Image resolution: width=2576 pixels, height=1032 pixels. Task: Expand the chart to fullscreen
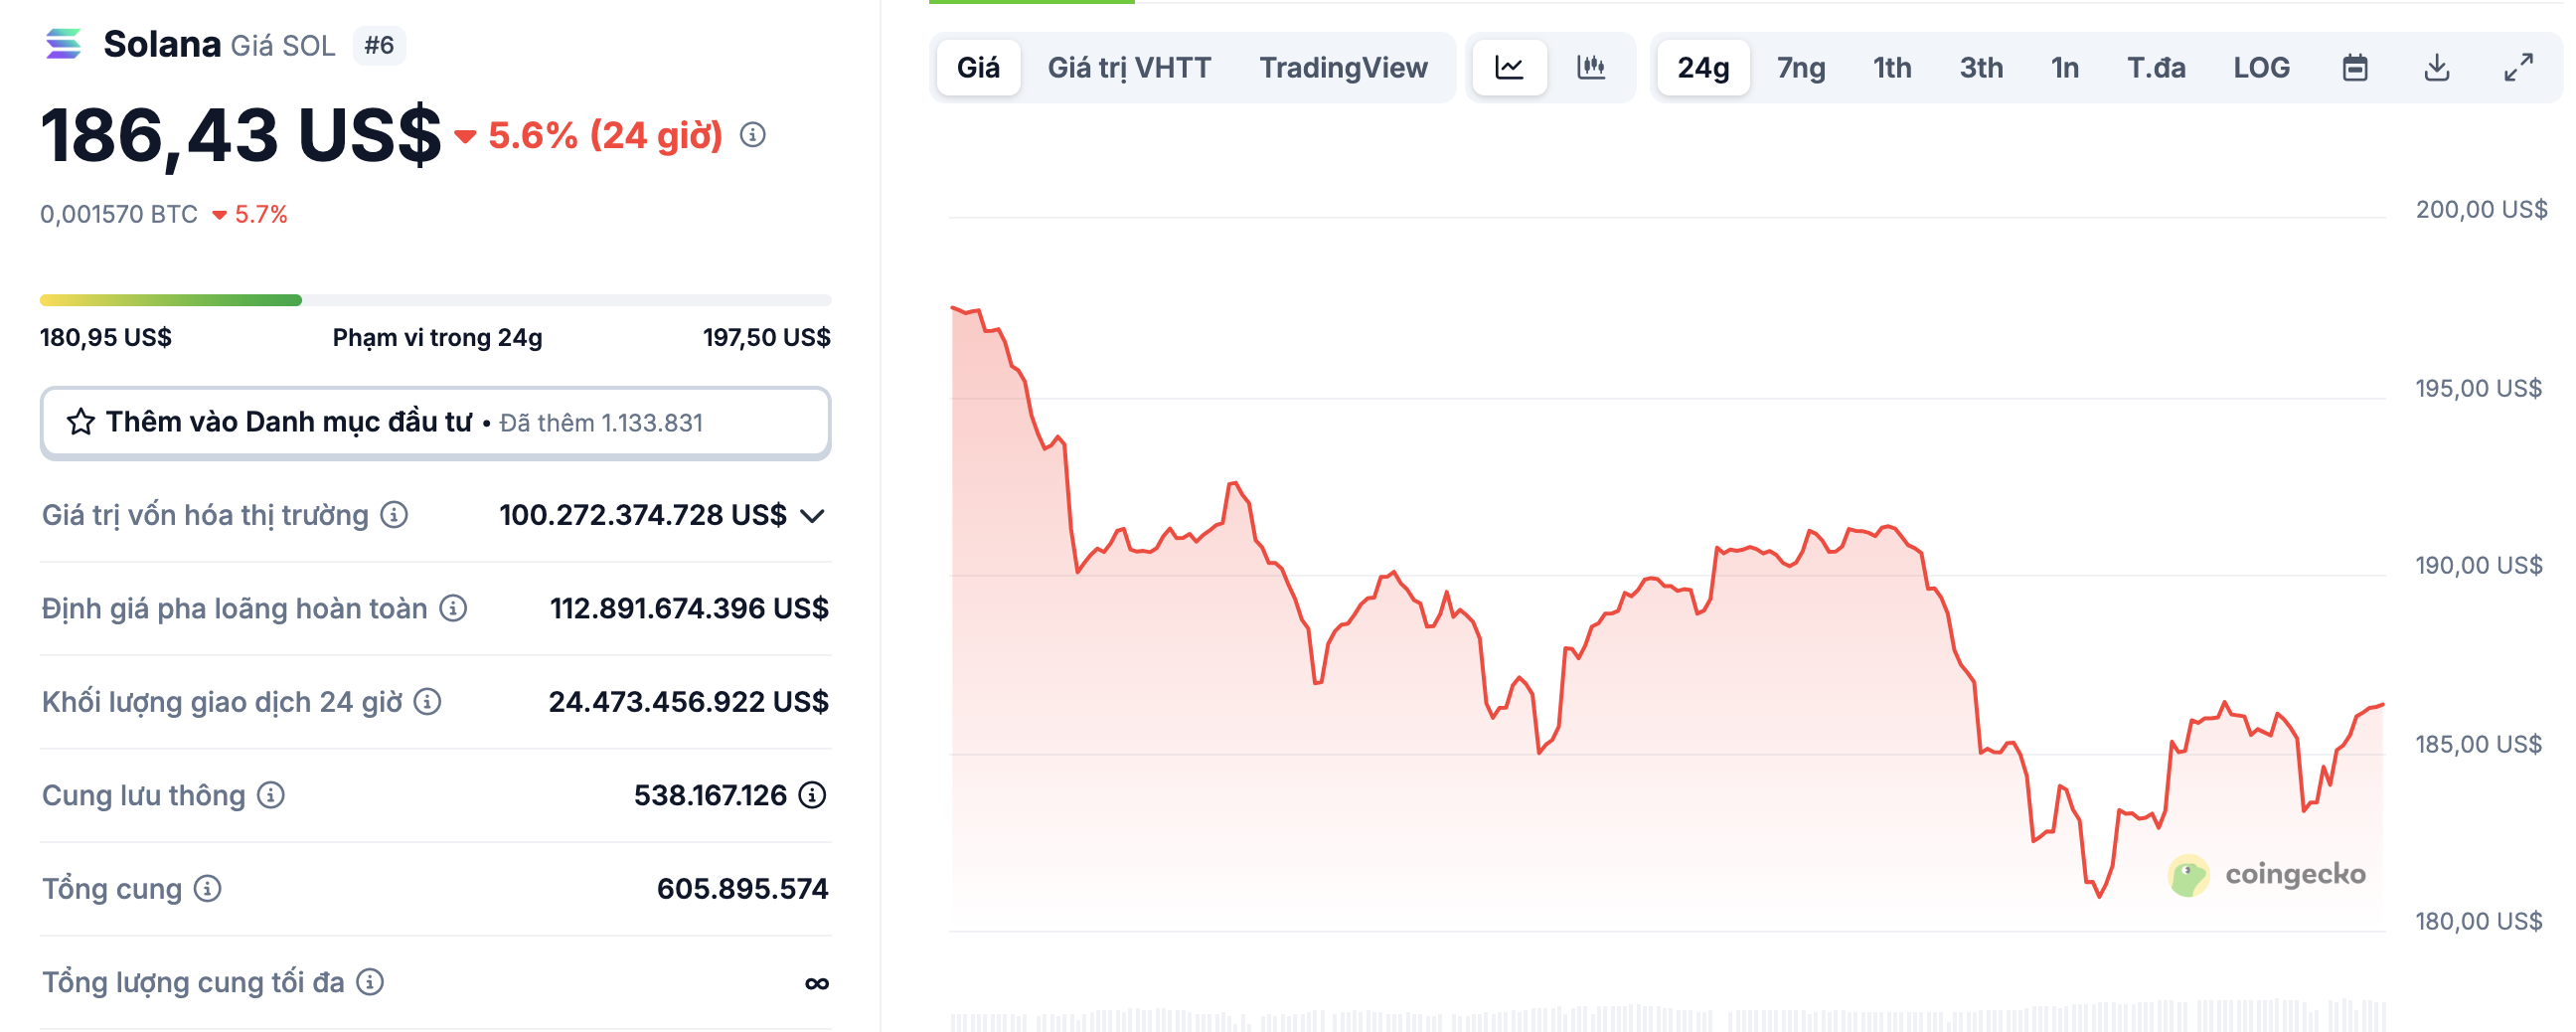coord(2518,68)
